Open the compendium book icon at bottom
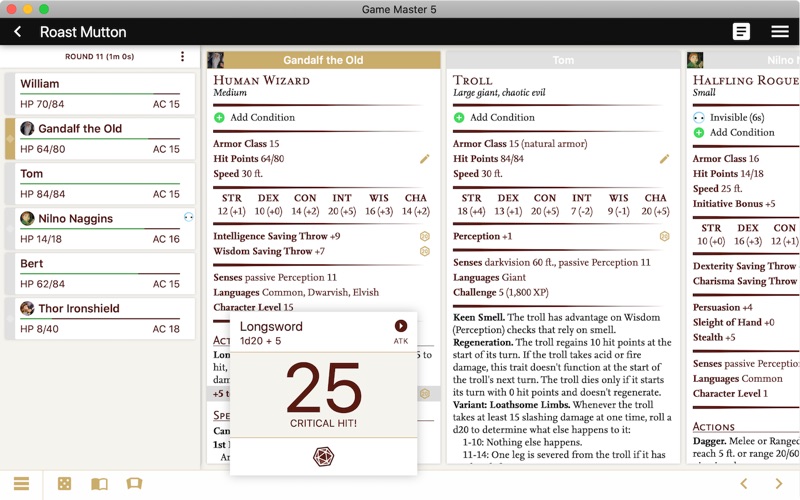800x500 pixels. tap(99, 484)
